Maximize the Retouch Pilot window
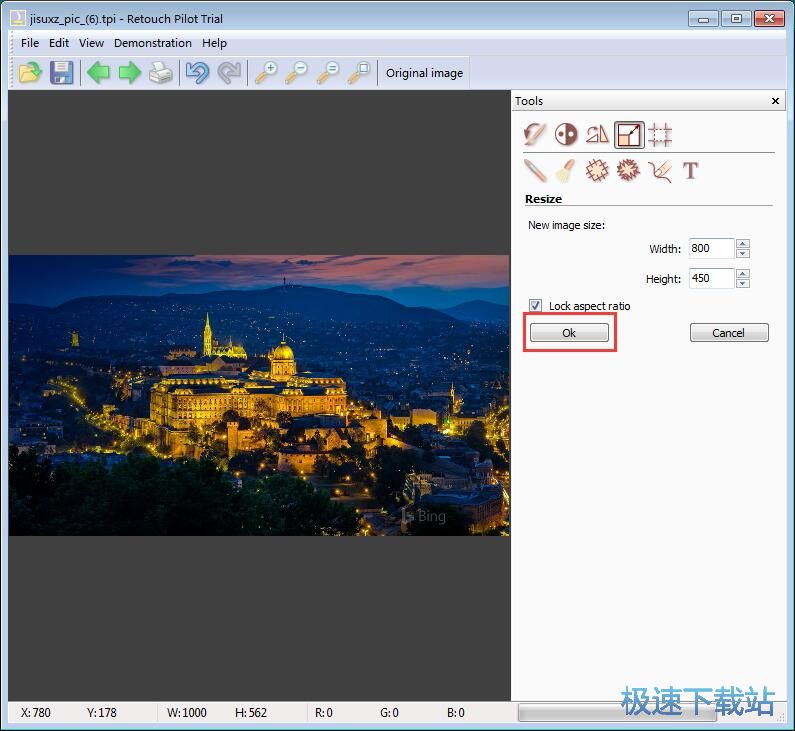 click(736, 19)
